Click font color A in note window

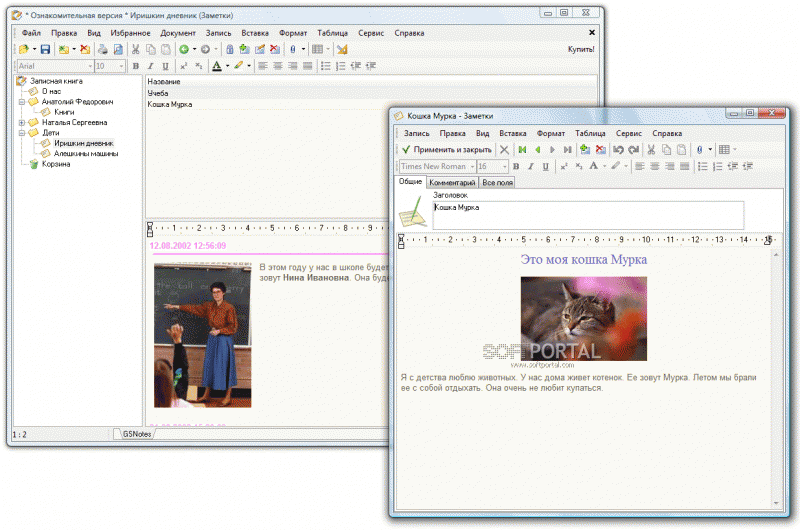point(593,166)
